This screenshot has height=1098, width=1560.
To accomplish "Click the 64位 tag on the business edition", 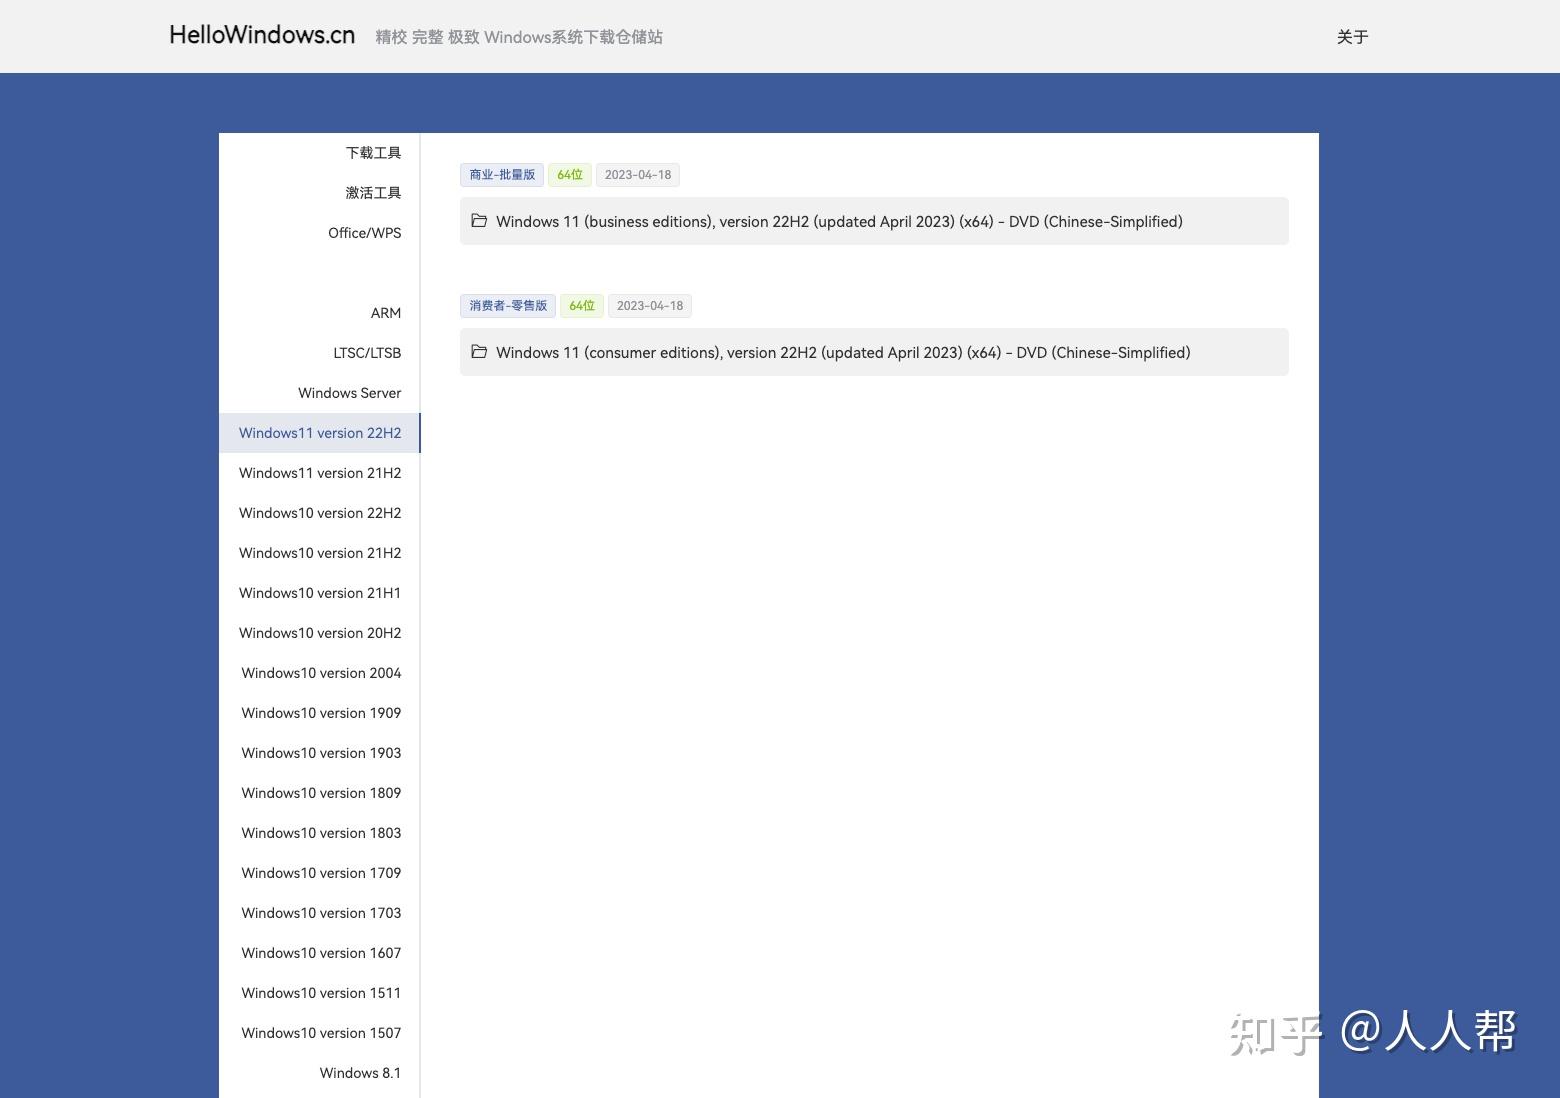I will (x=570, y=174).
